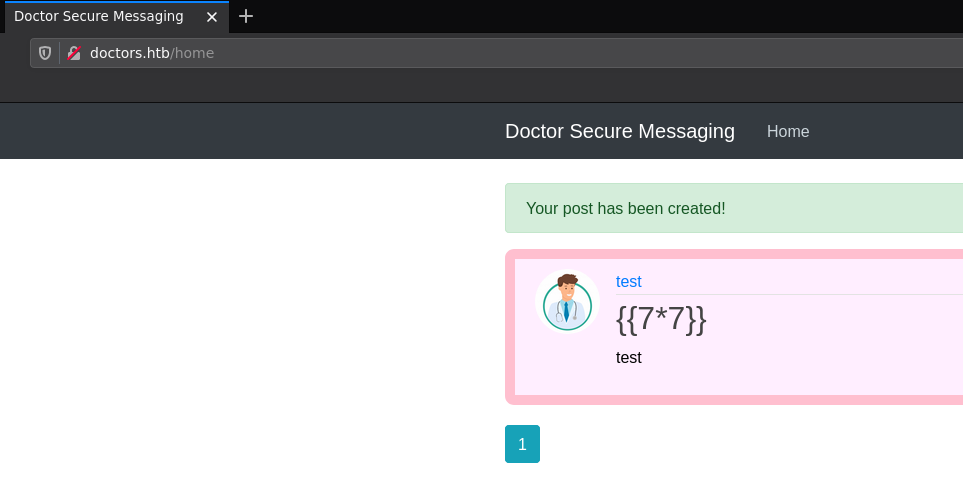963x492 pixels.
Task: Click blank white area left of the post
Action: point(250,320)
